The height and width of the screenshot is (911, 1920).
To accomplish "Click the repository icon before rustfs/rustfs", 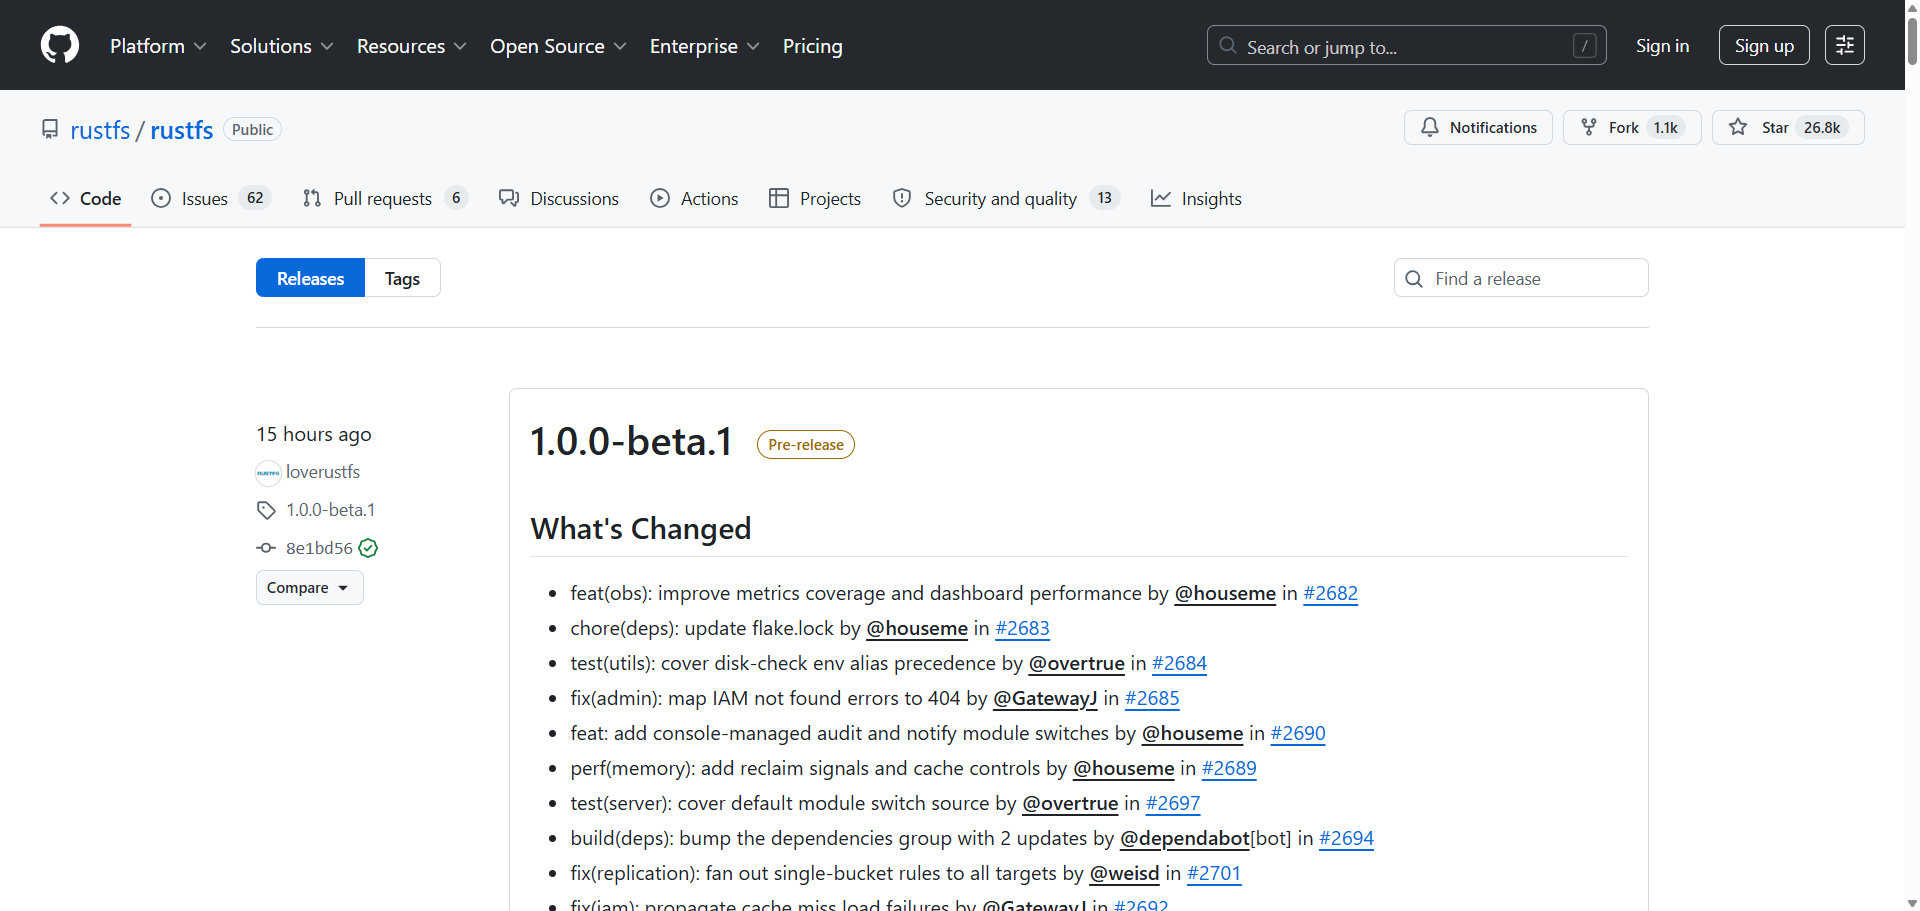I will pos(50,130).
